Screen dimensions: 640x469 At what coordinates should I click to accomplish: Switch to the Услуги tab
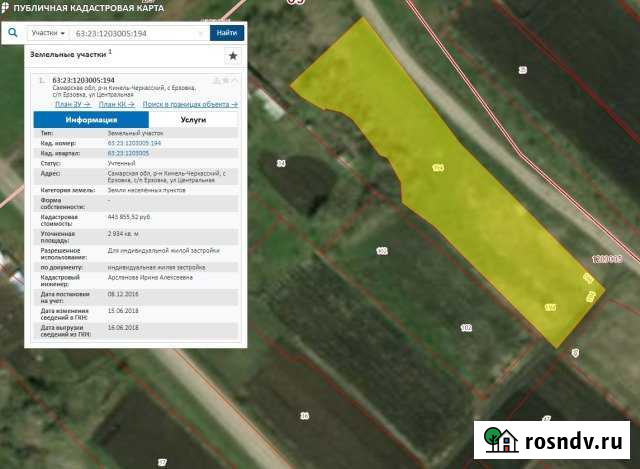[193, 118]
